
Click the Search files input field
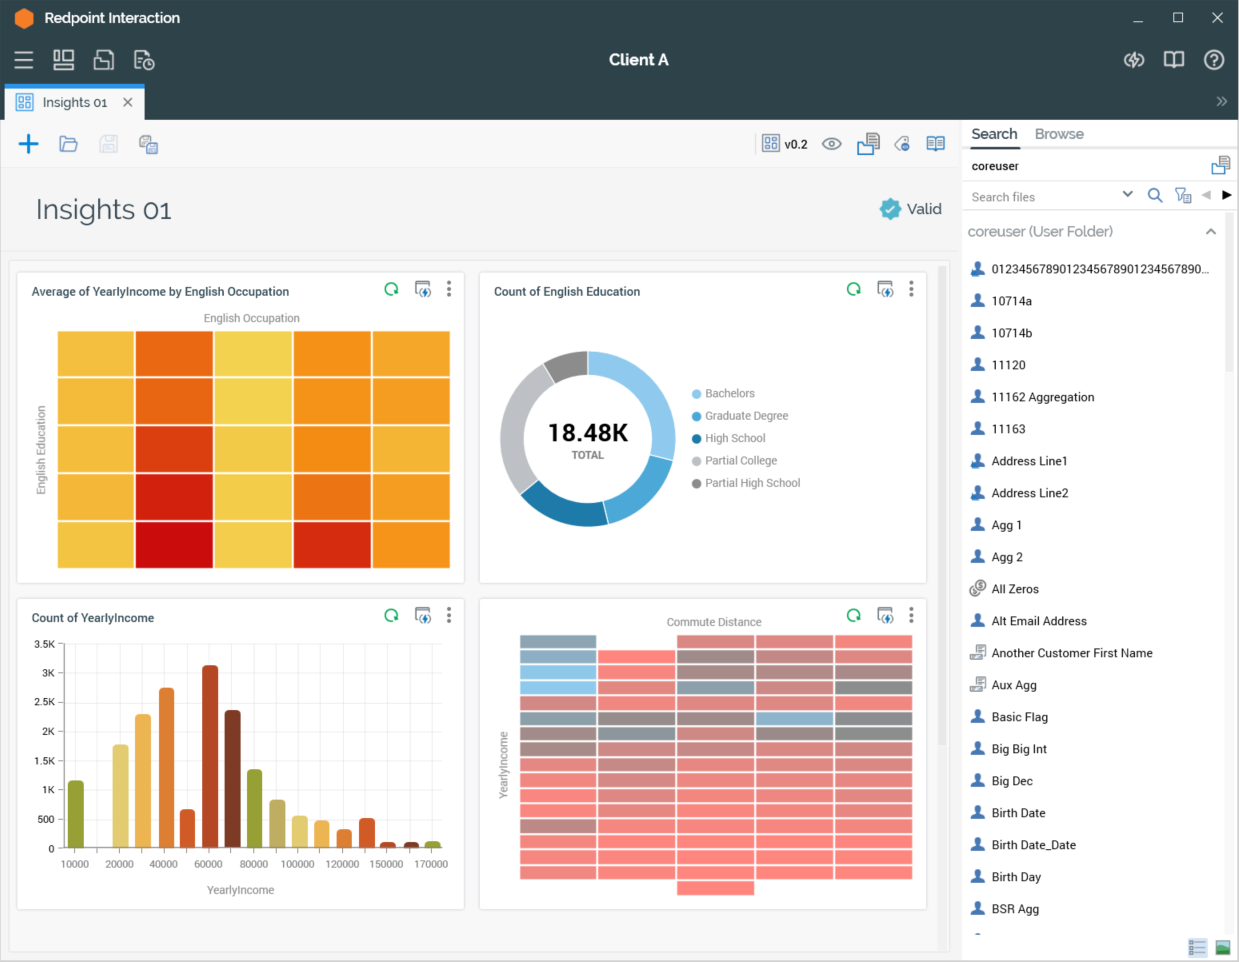click(1040, 197)
